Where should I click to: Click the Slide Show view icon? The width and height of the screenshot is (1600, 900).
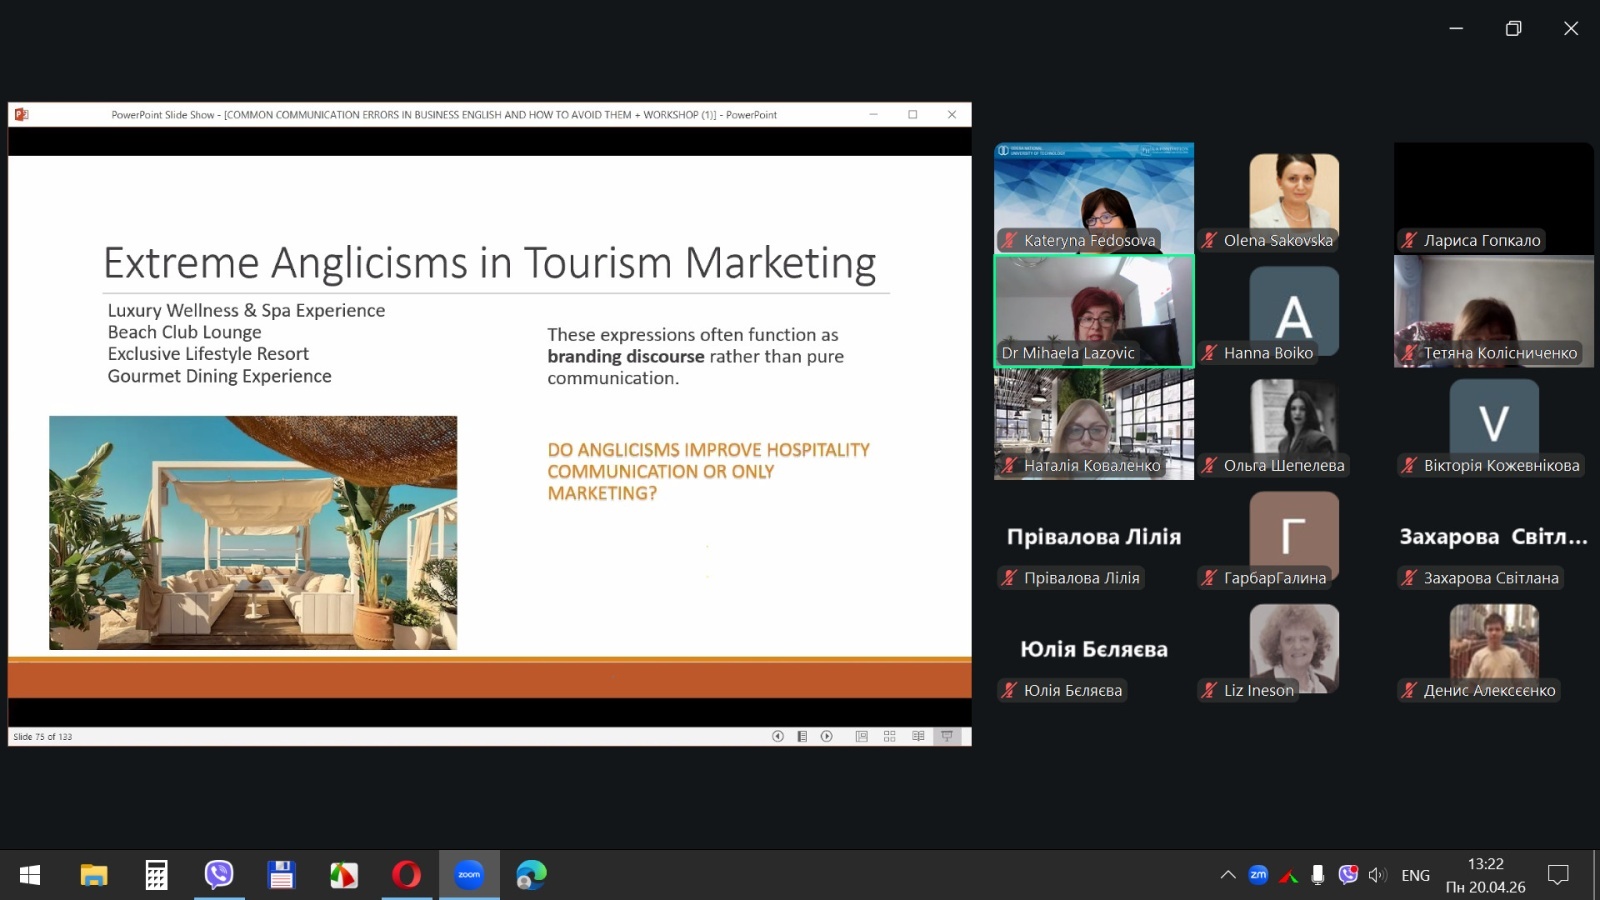coord(946,736)
